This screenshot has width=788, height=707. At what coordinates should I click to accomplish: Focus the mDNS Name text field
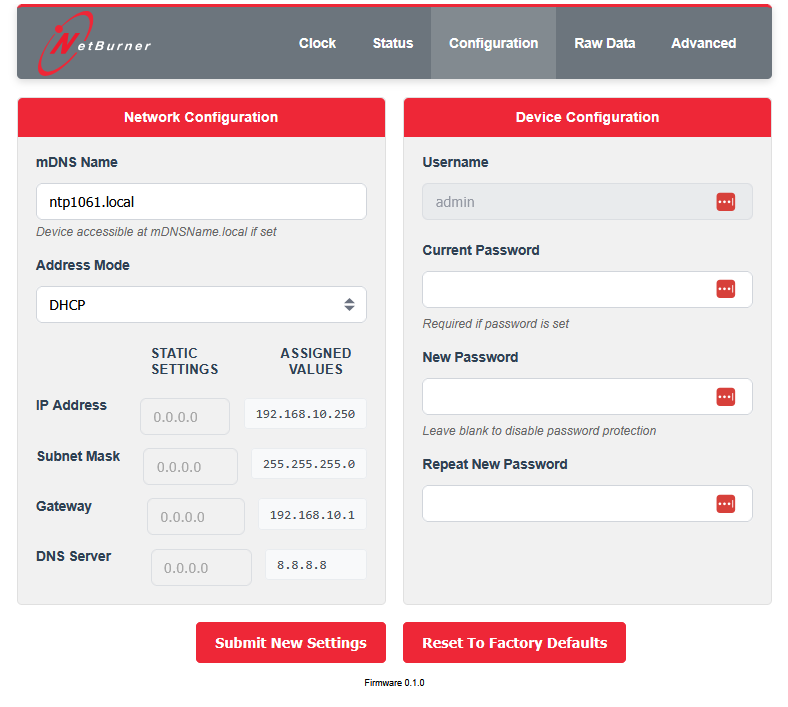coord(201,202)
